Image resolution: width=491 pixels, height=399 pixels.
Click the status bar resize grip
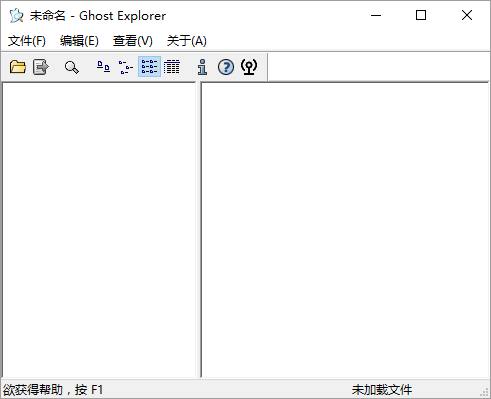coord(484,392)
